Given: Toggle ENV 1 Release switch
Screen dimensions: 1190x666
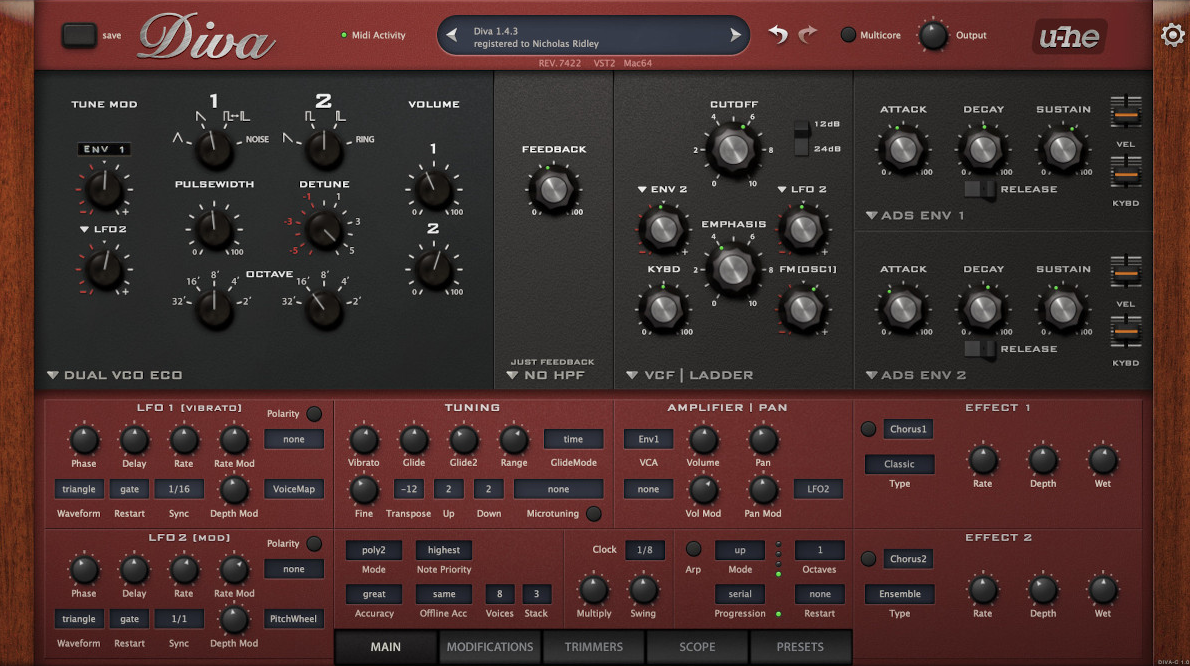Looking at the screenshot, I should pos(980,189).
